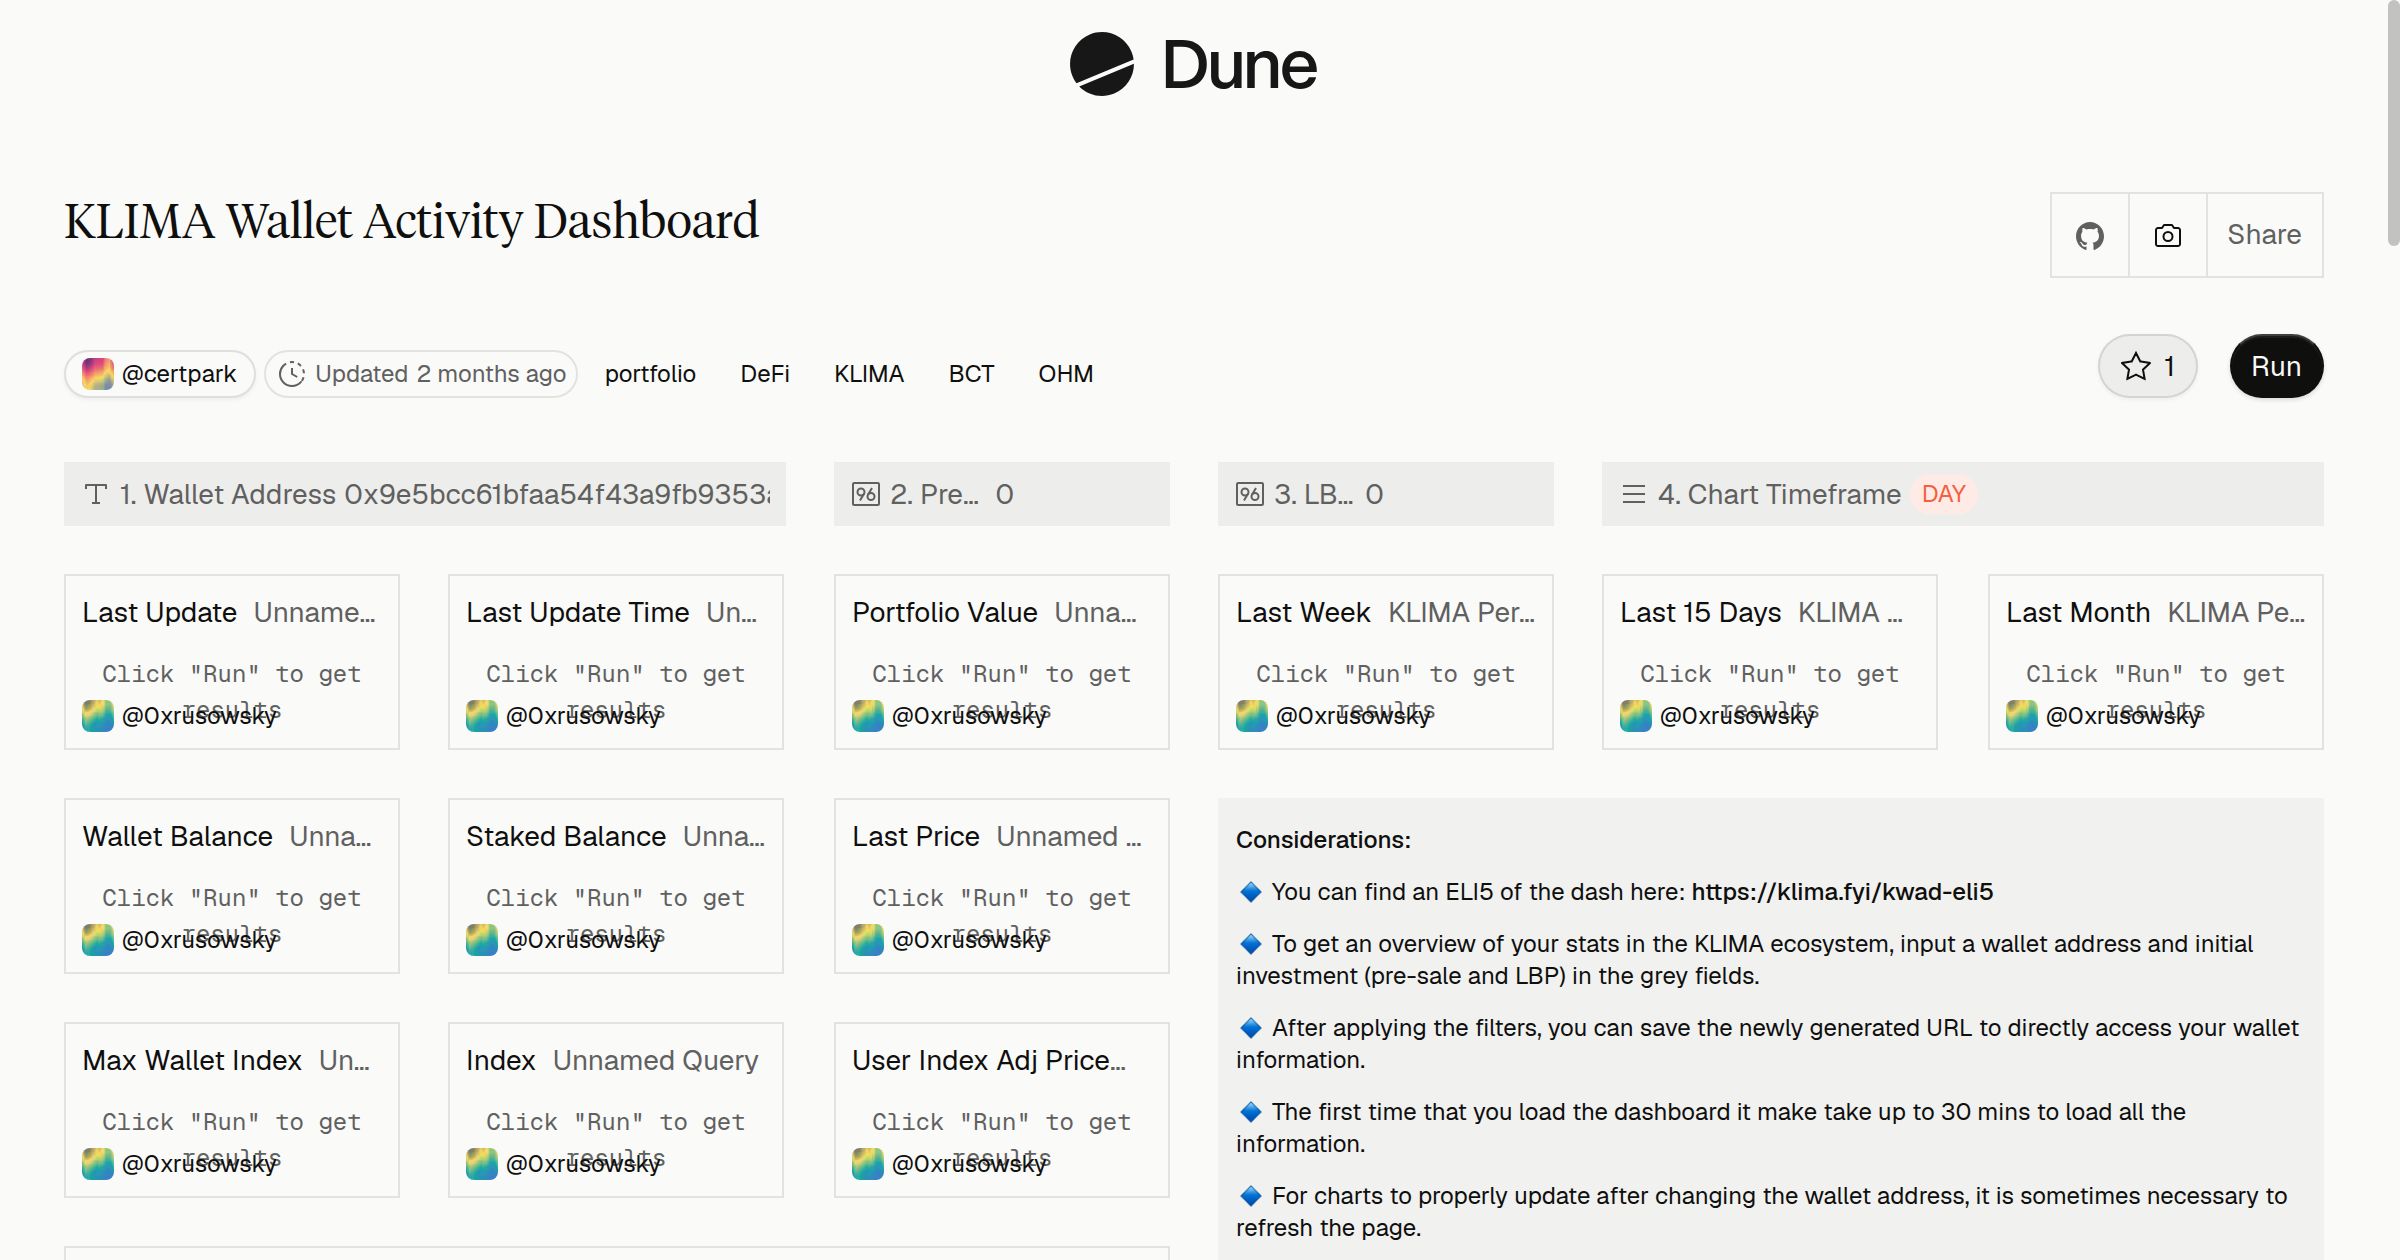Select the KLIMA tag
The image size is (2400, 1260).
point(869,374)
